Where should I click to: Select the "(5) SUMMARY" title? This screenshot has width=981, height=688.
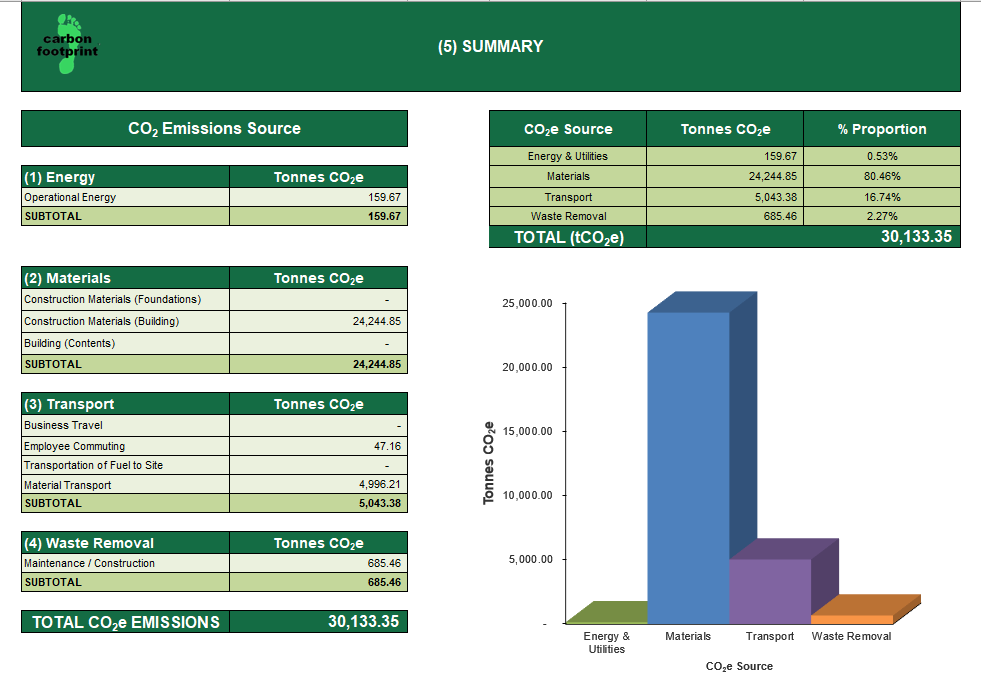(490, 46)
